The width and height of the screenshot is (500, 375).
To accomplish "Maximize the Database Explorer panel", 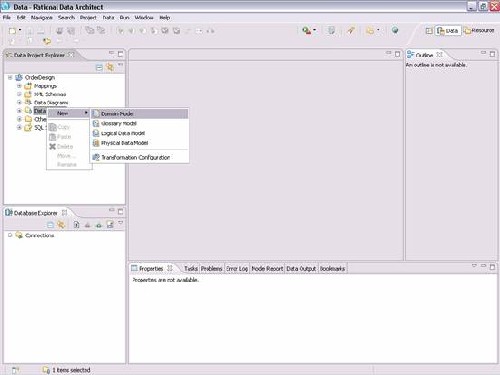I will click(x=121, y=211).
